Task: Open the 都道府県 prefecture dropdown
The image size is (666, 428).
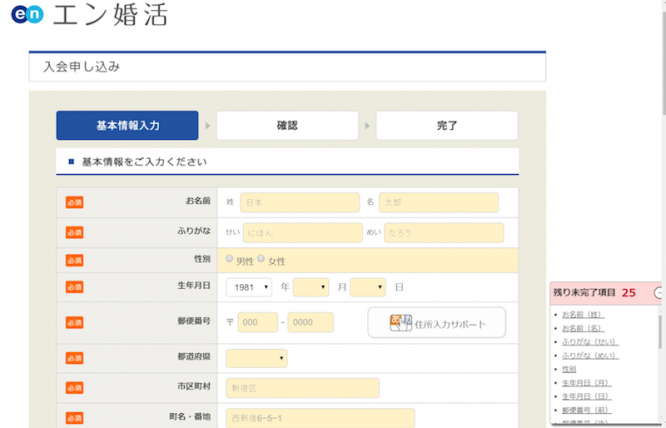Action: pos(257,358)
